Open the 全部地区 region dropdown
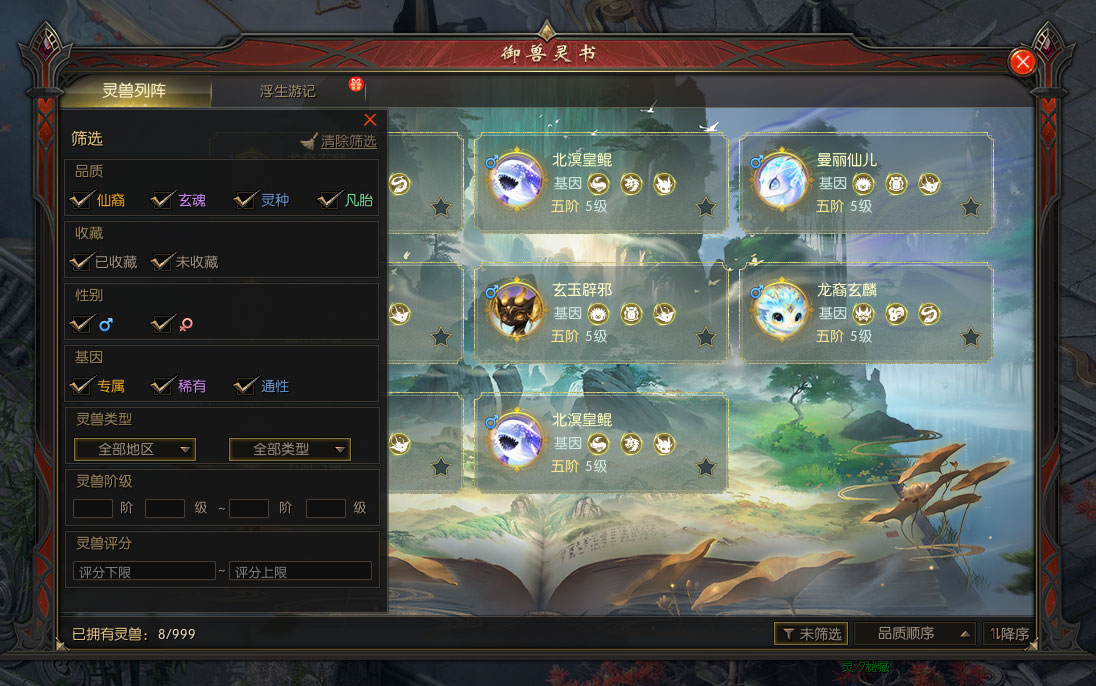Viewport: 1096px width, 686px height. point(134,449)
